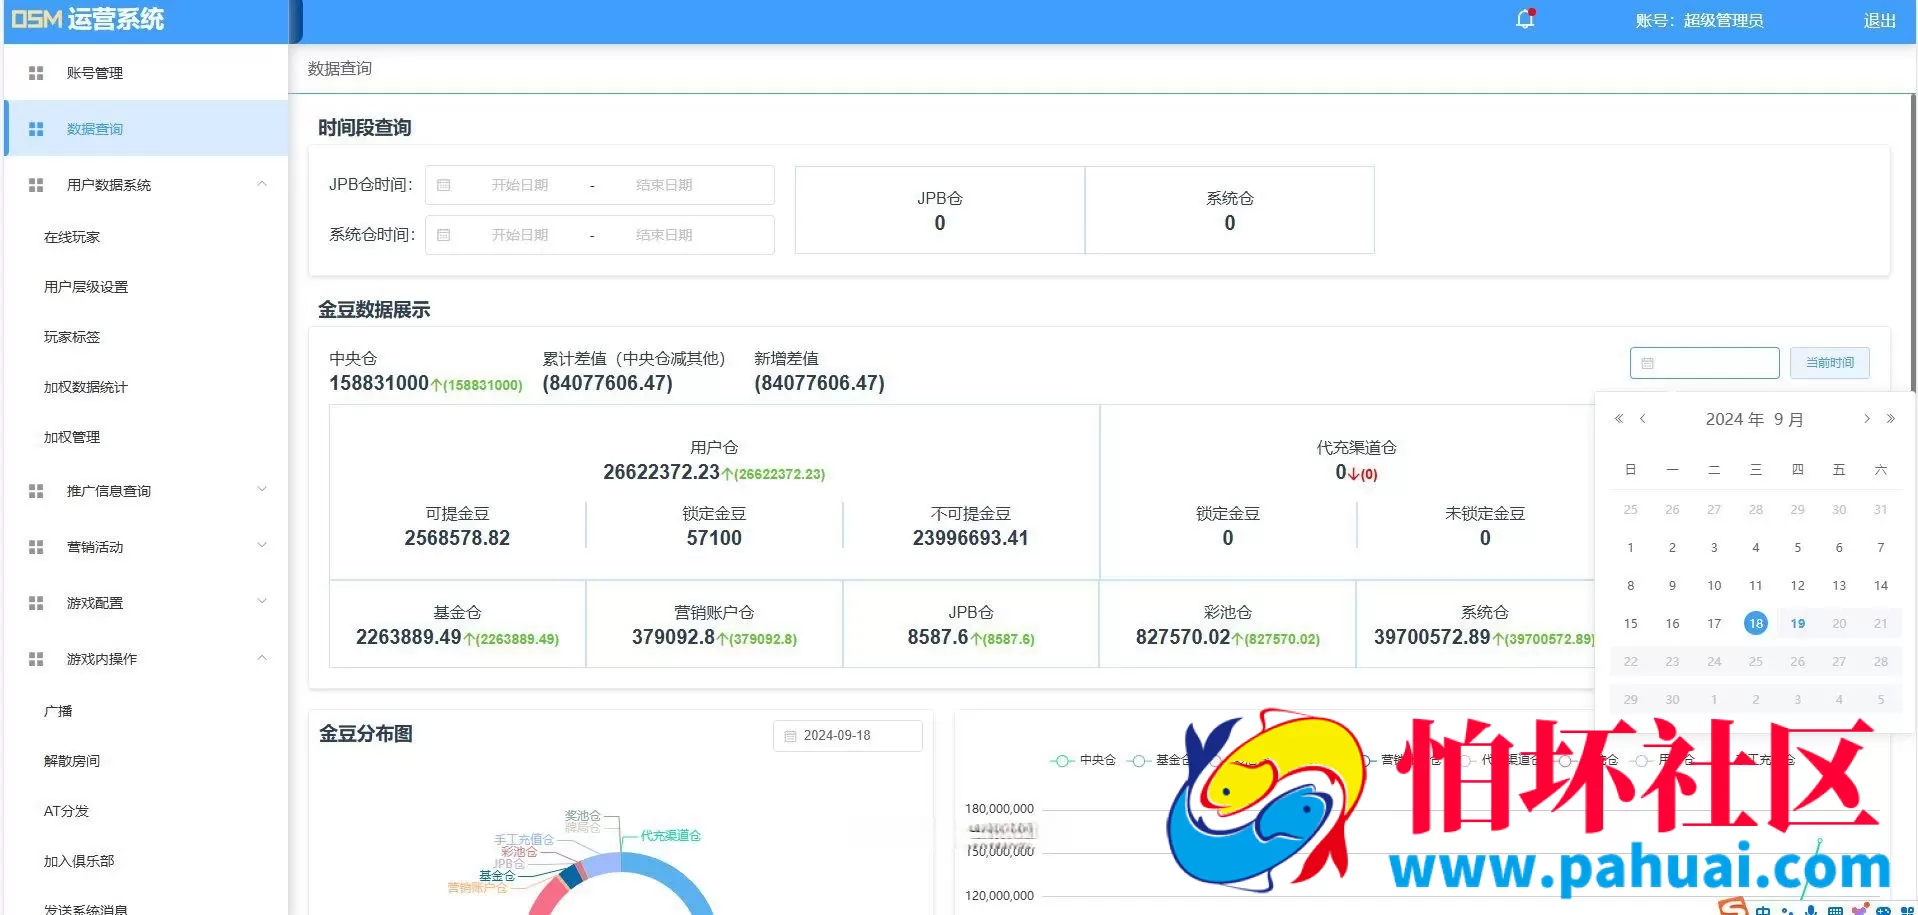Image resolution: width=1918 pixels, height=915 pixels.
Task: Click 账号: 超级管理员 account label
Action: coord(1699,20)
